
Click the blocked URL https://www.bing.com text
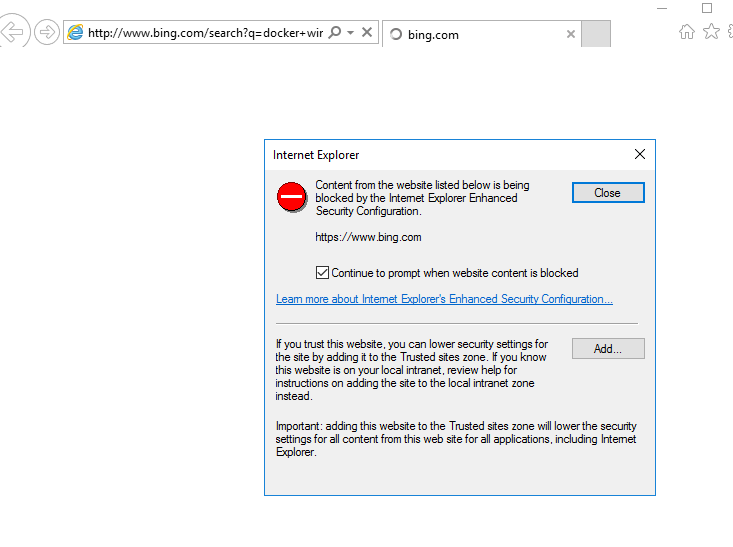tap(368, 237)
